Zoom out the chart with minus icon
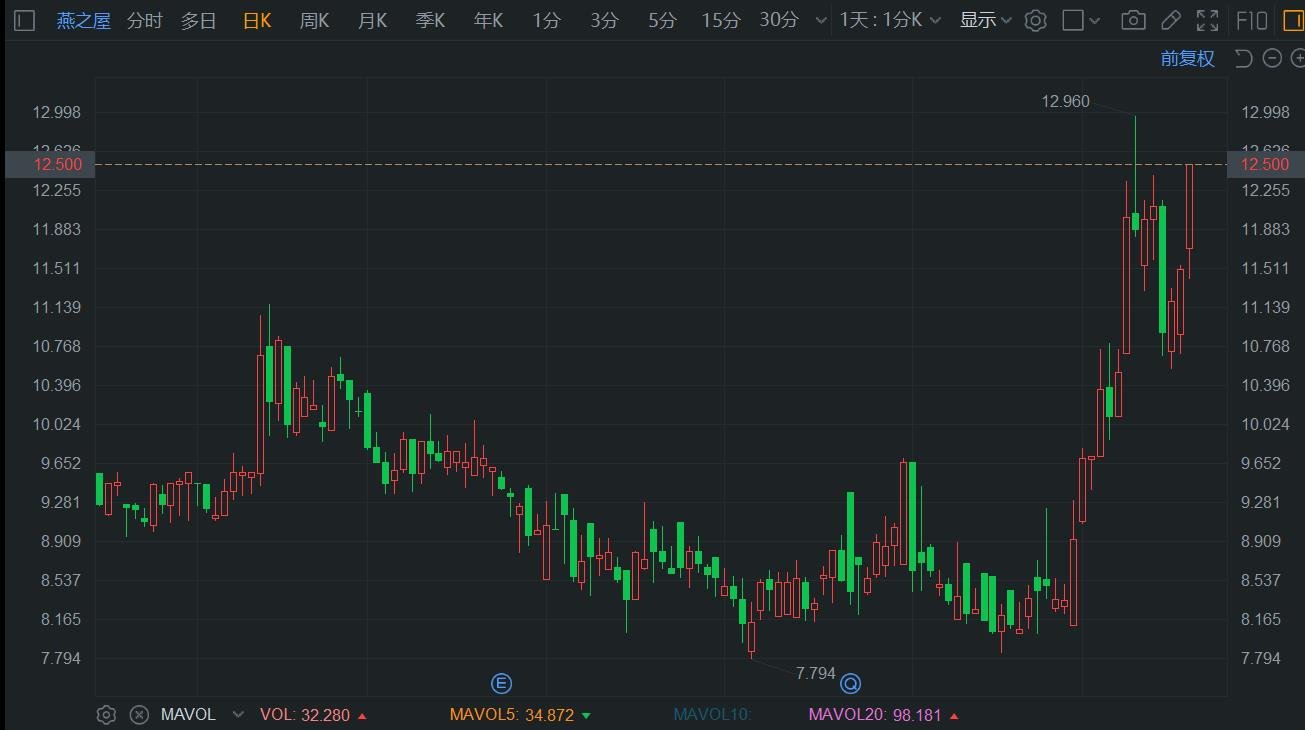 click(1272, 58)
